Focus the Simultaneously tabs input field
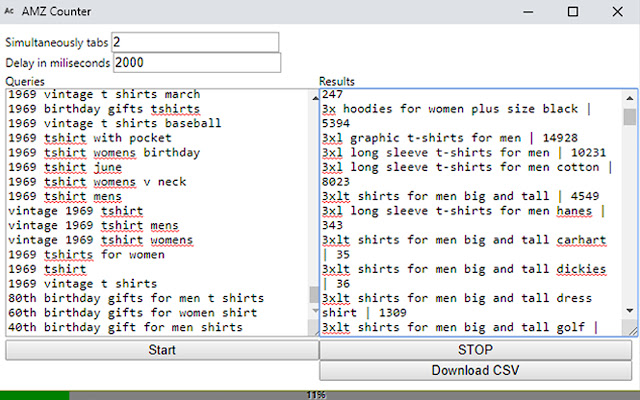 coord(195,42)
